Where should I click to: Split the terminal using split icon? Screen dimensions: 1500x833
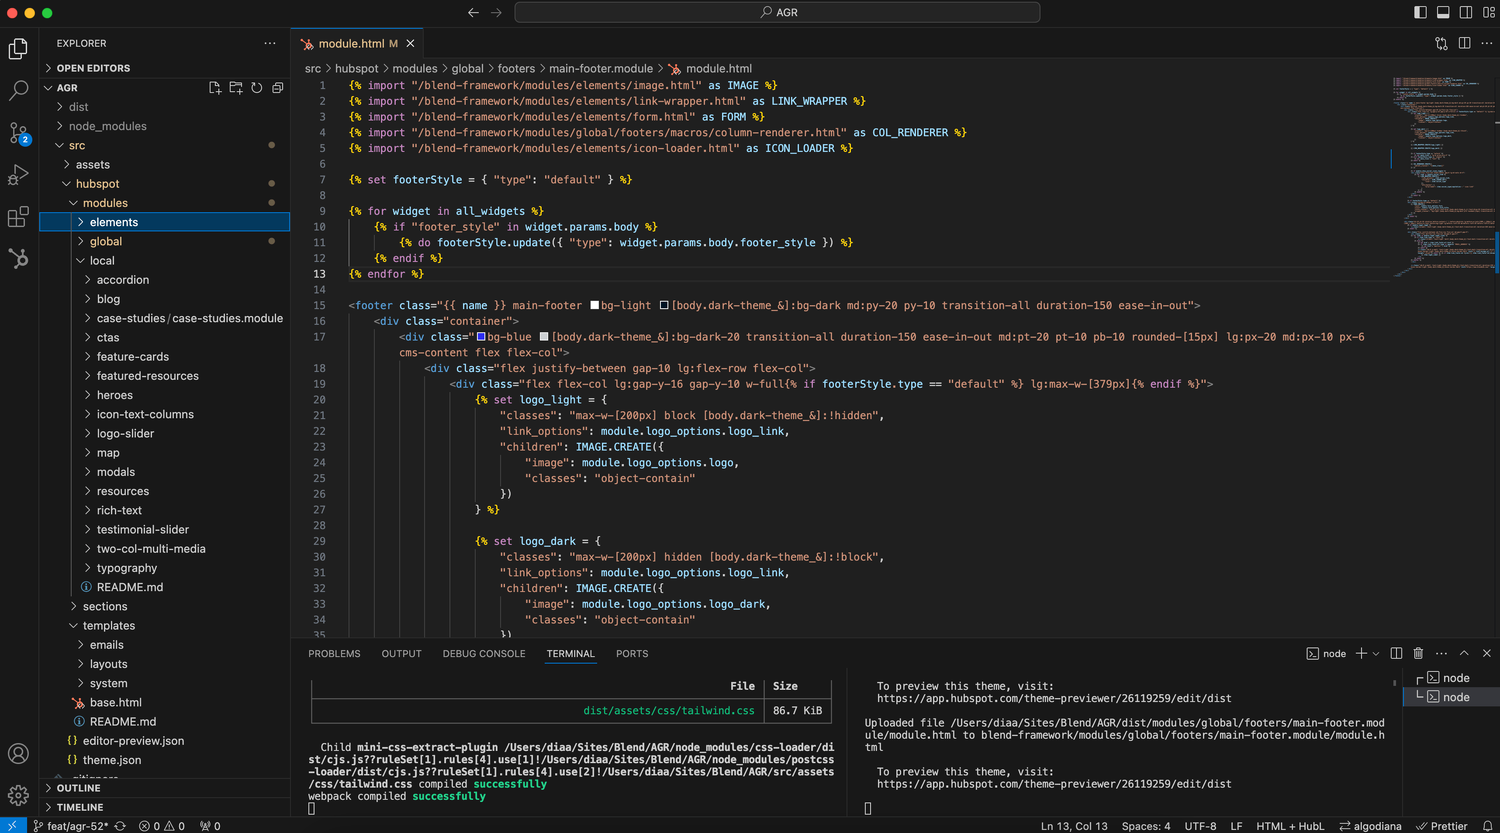coord(1396,653)
